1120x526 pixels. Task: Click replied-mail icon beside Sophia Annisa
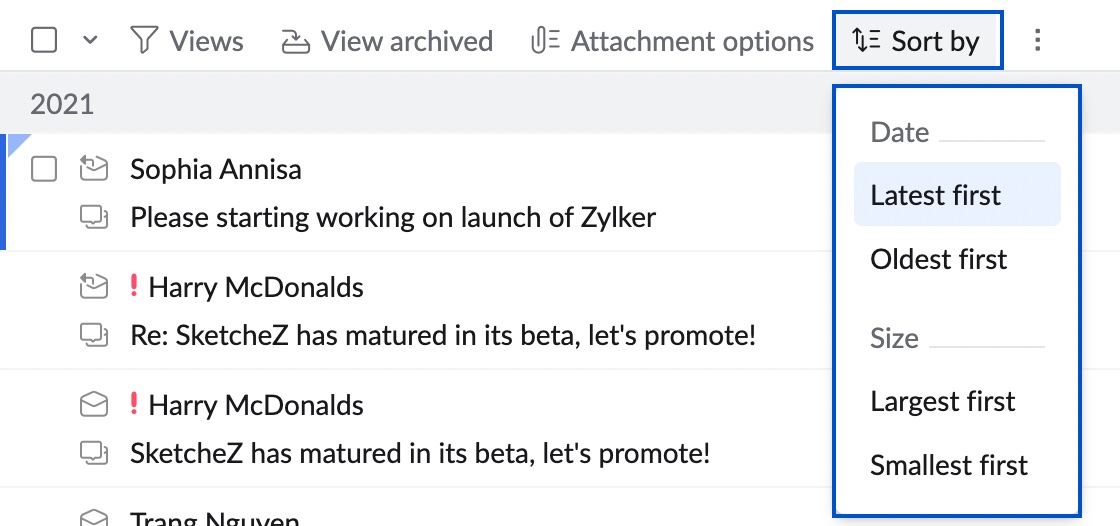(x=93, y=170)
